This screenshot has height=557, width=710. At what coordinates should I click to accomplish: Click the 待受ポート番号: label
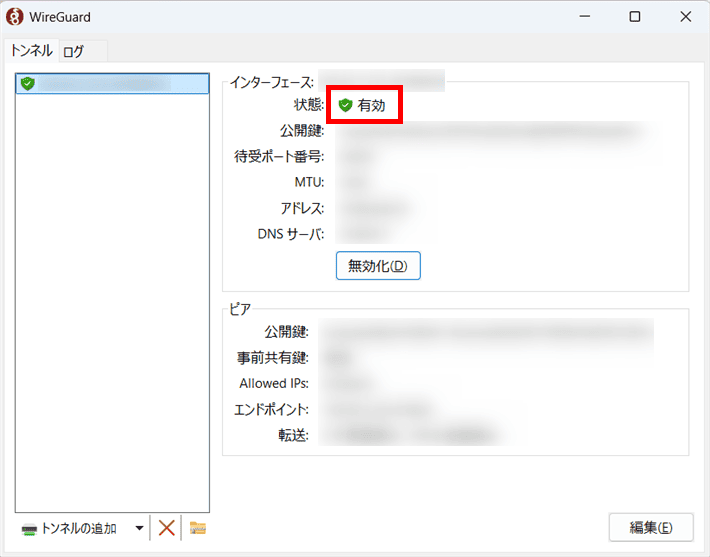click(279, 157)
